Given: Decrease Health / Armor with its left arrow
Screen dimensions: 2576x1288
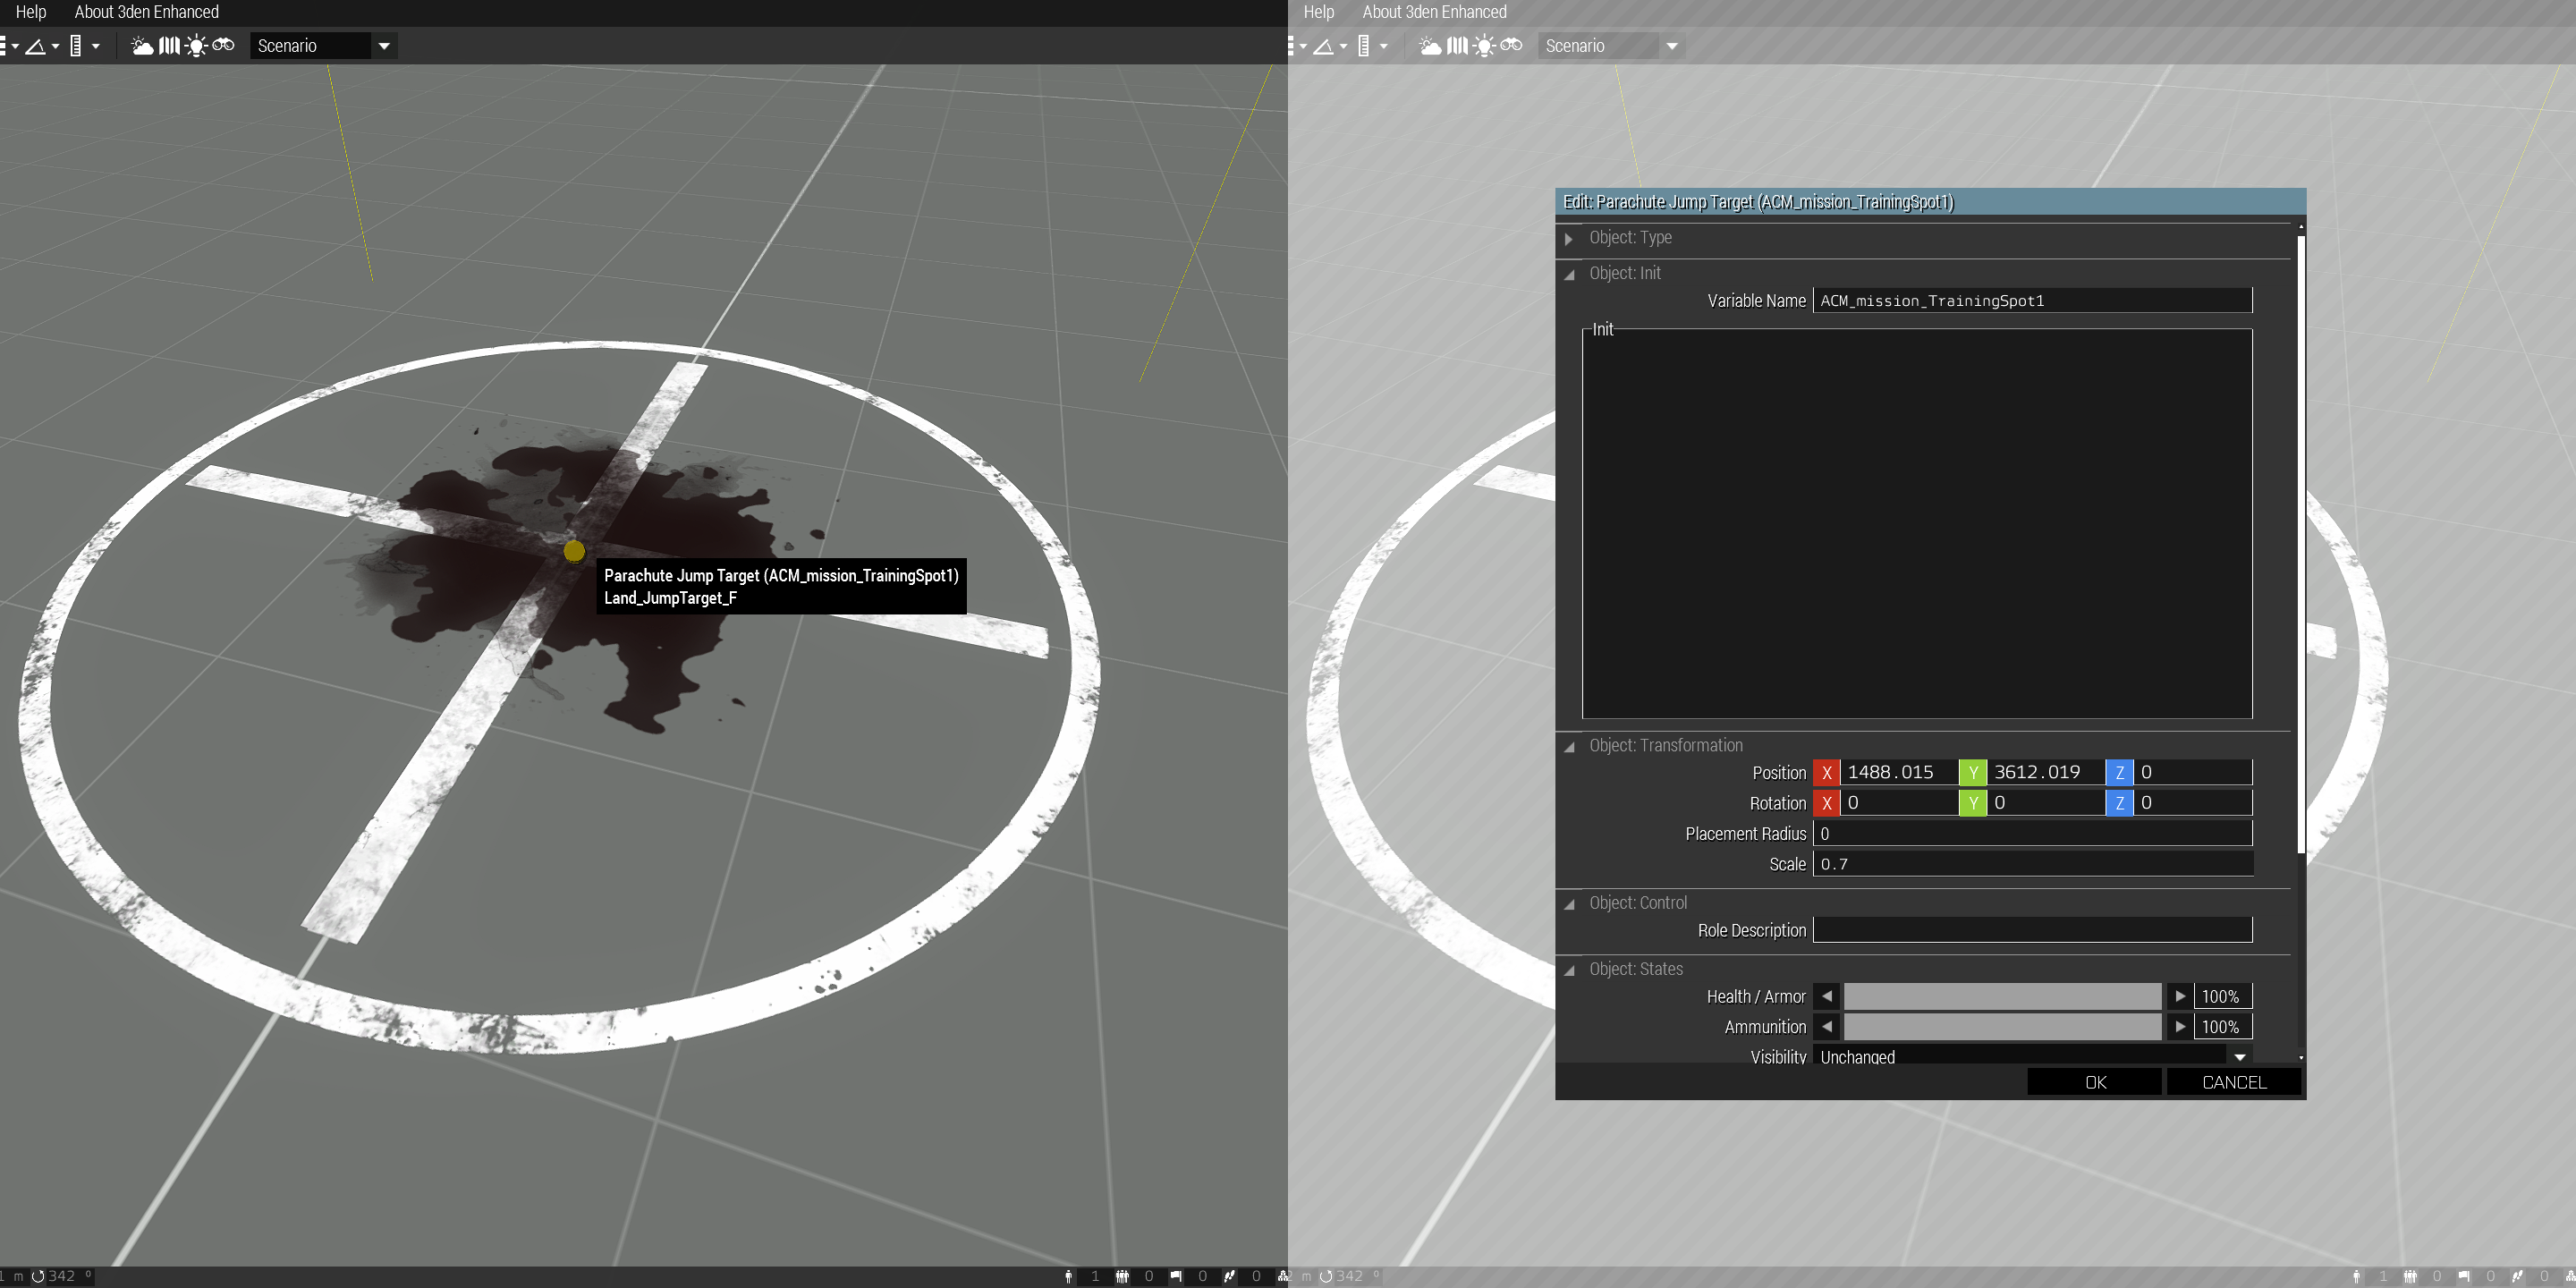Looking at the screenshot, I should [1827, 996].
